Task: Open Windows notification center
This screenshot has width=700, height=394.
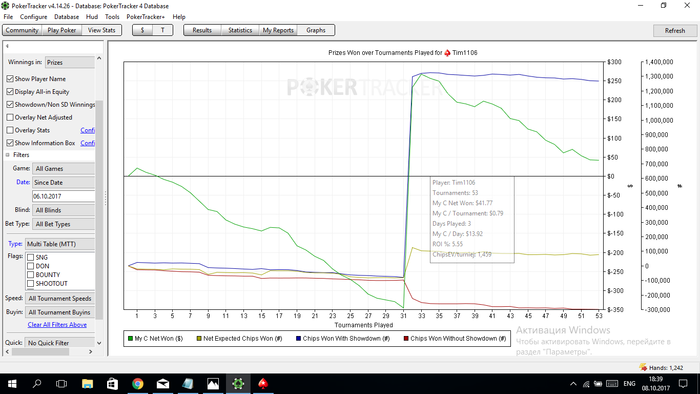Action: (x=683, y=384)
